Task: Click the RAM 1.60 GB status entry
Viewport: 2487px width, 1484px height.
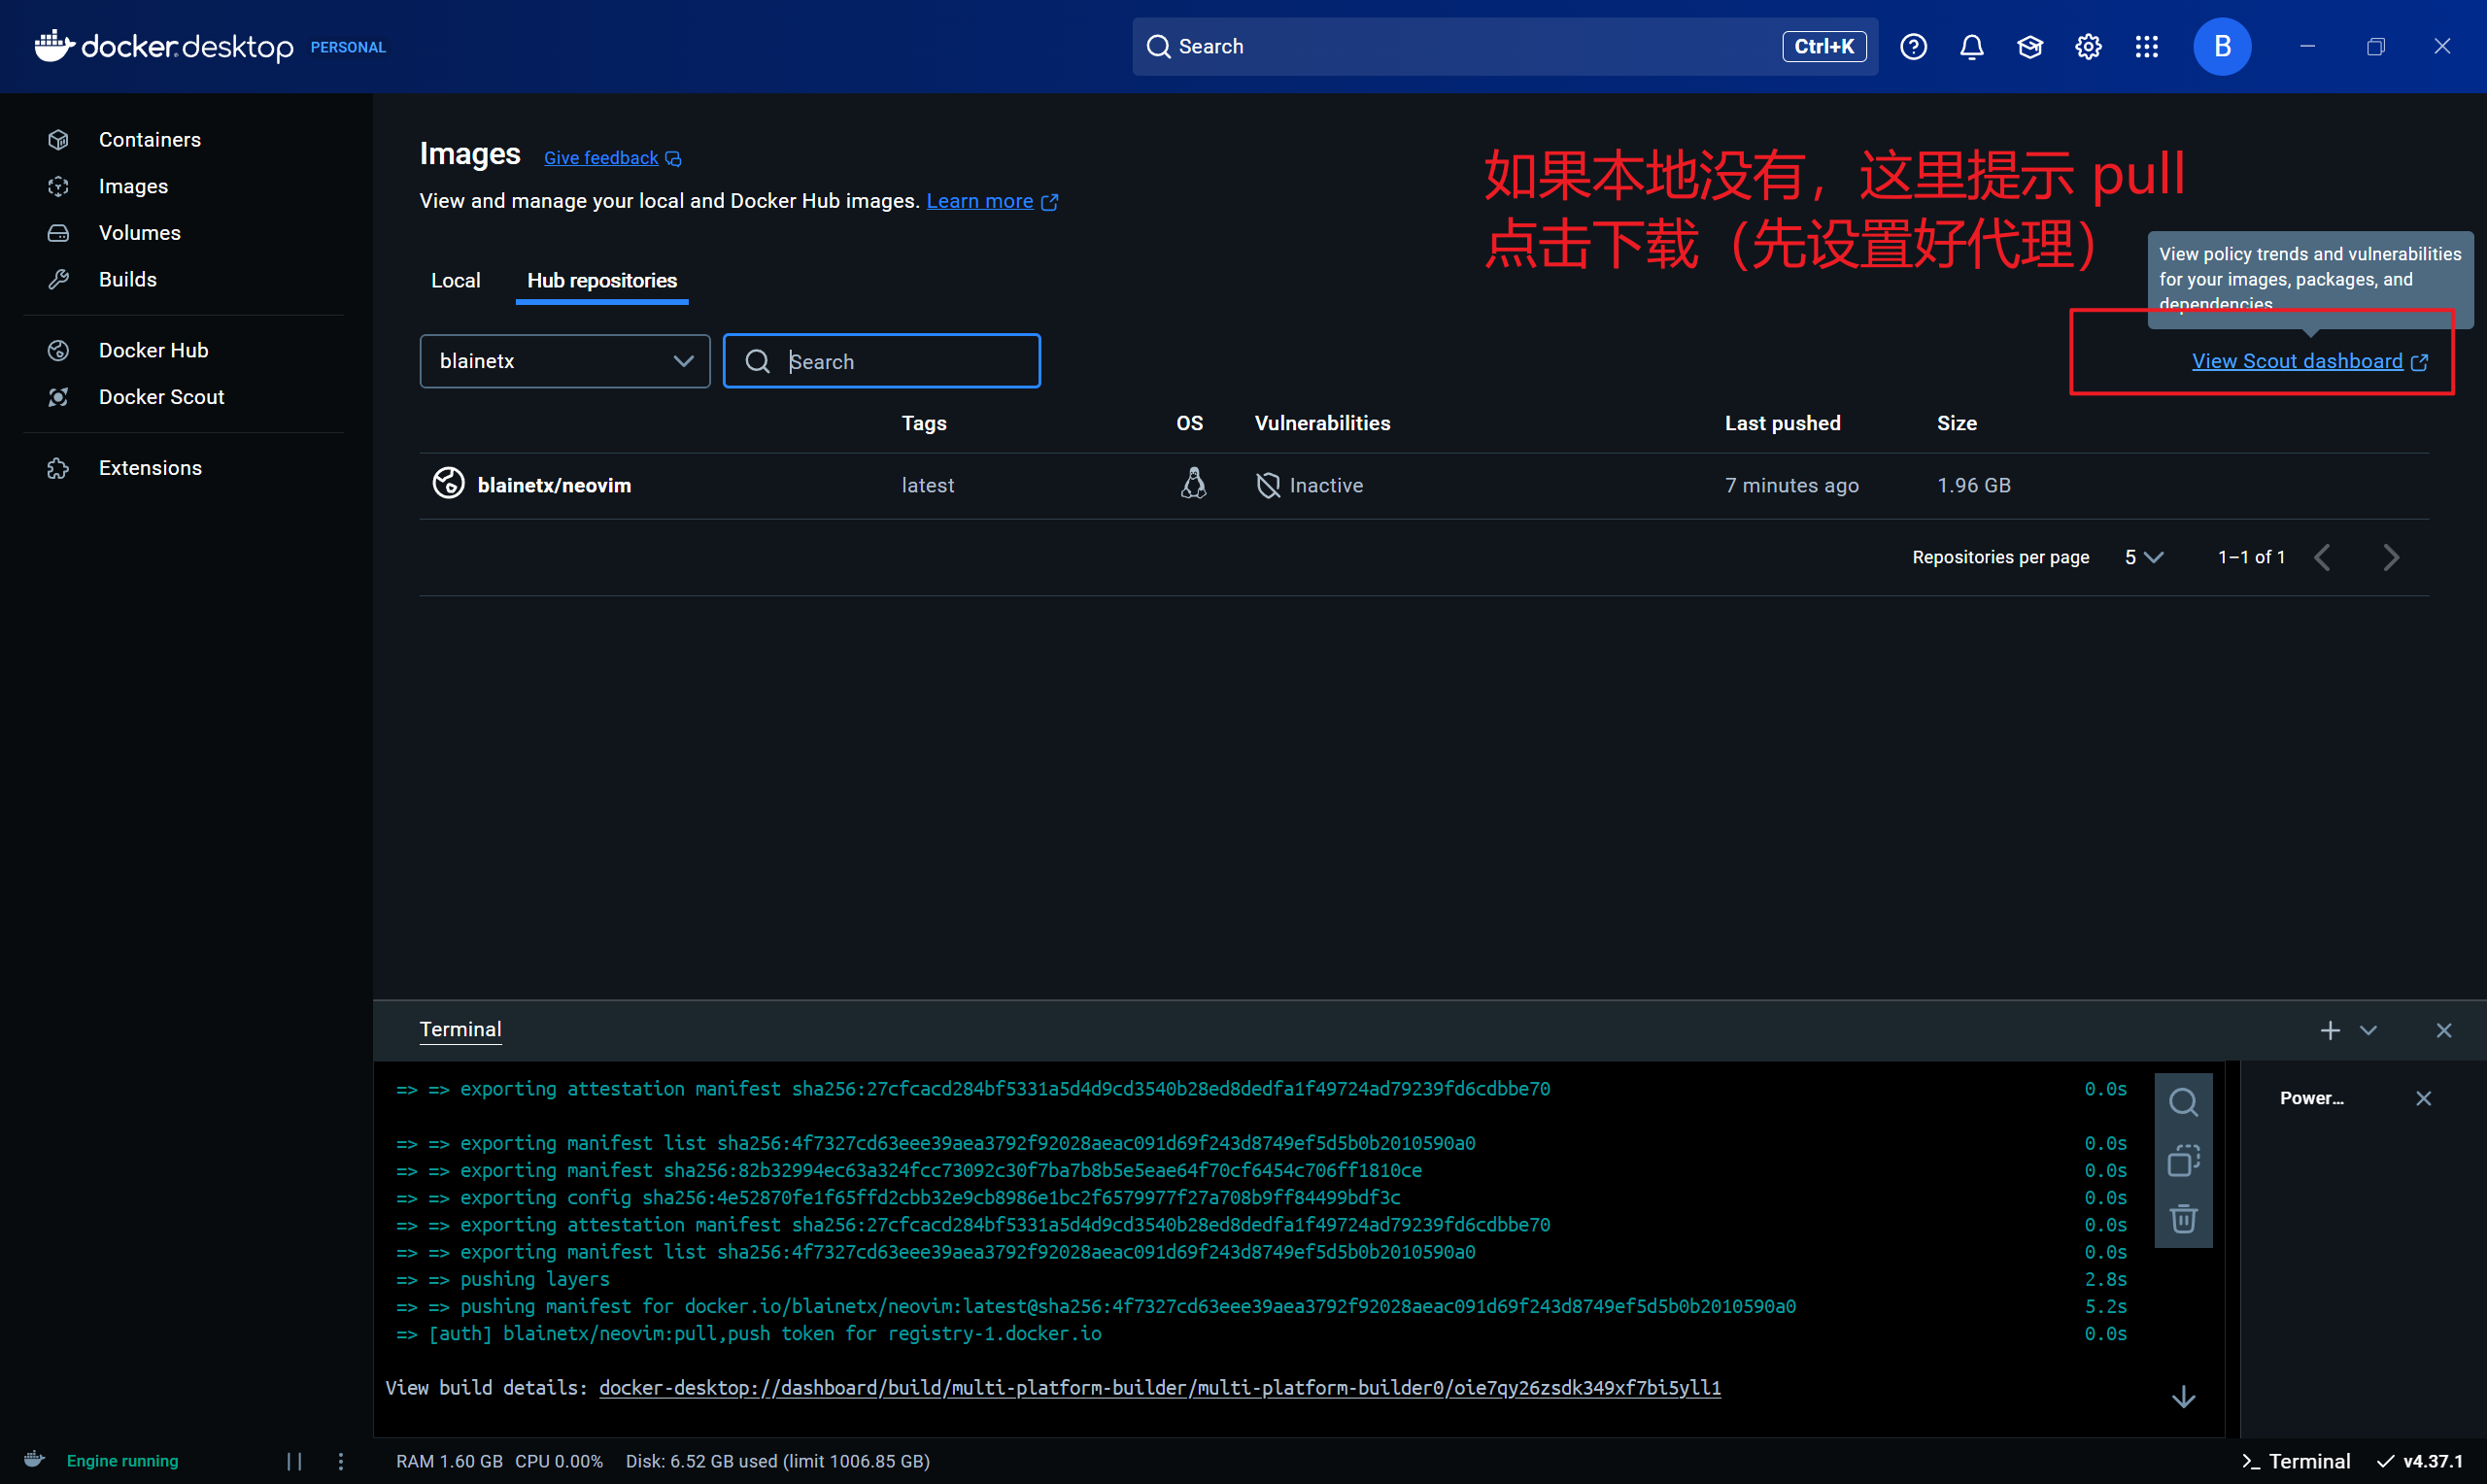Action: 449,1461
